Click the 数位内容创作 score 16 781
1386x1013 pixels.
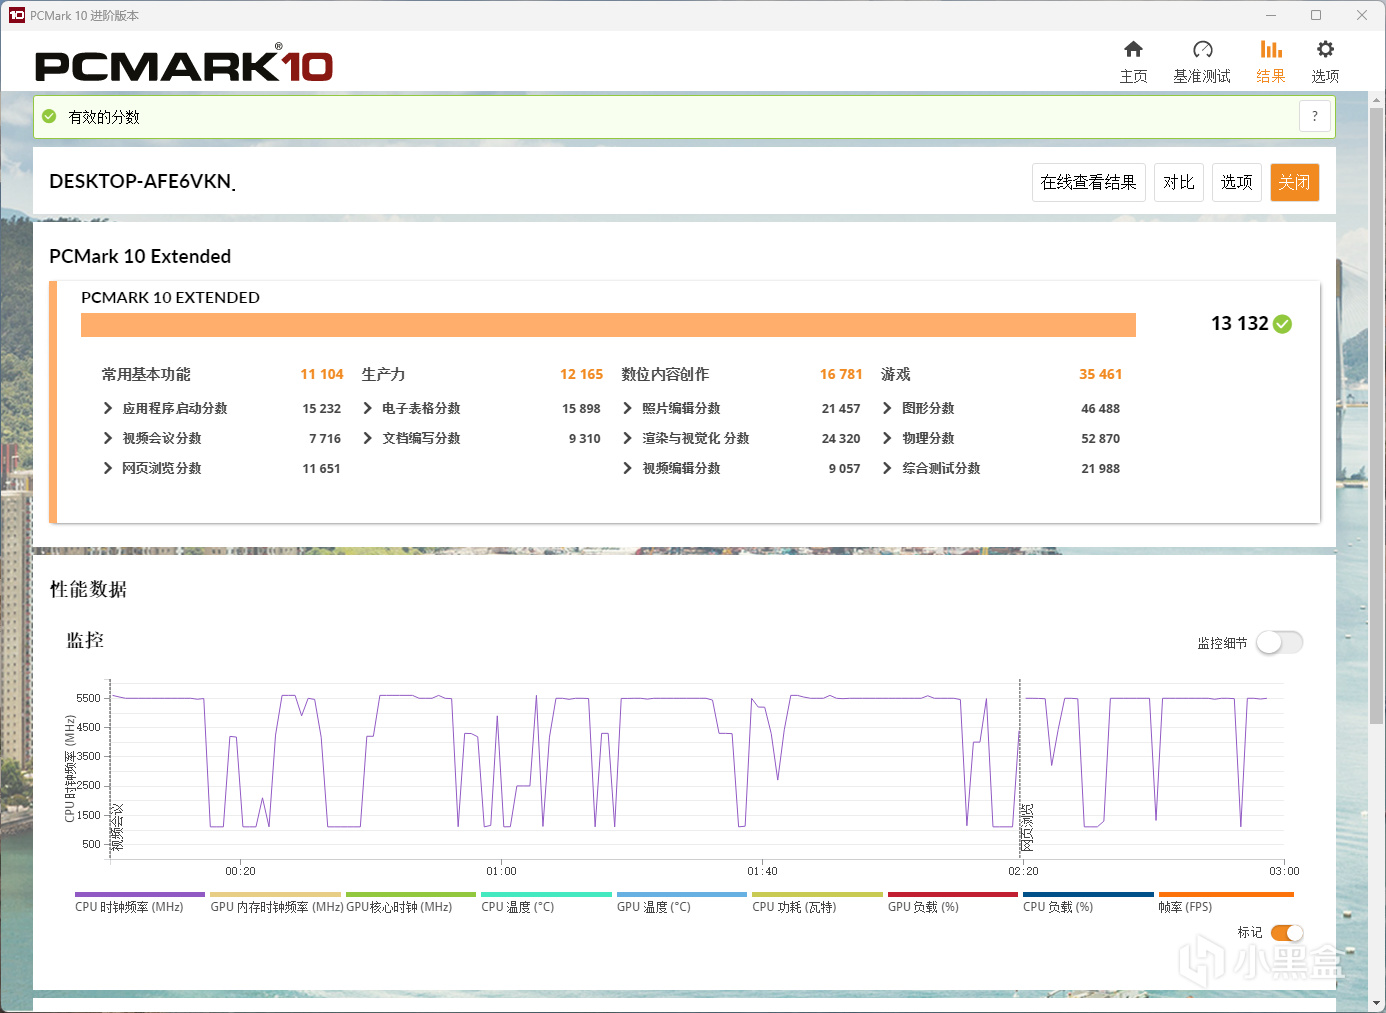(x=841, y=374)
